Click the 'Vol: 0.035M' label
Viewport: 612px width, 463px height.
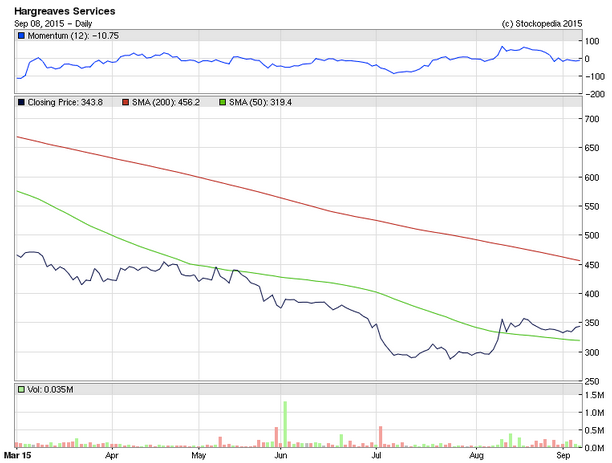pos(50,390)
